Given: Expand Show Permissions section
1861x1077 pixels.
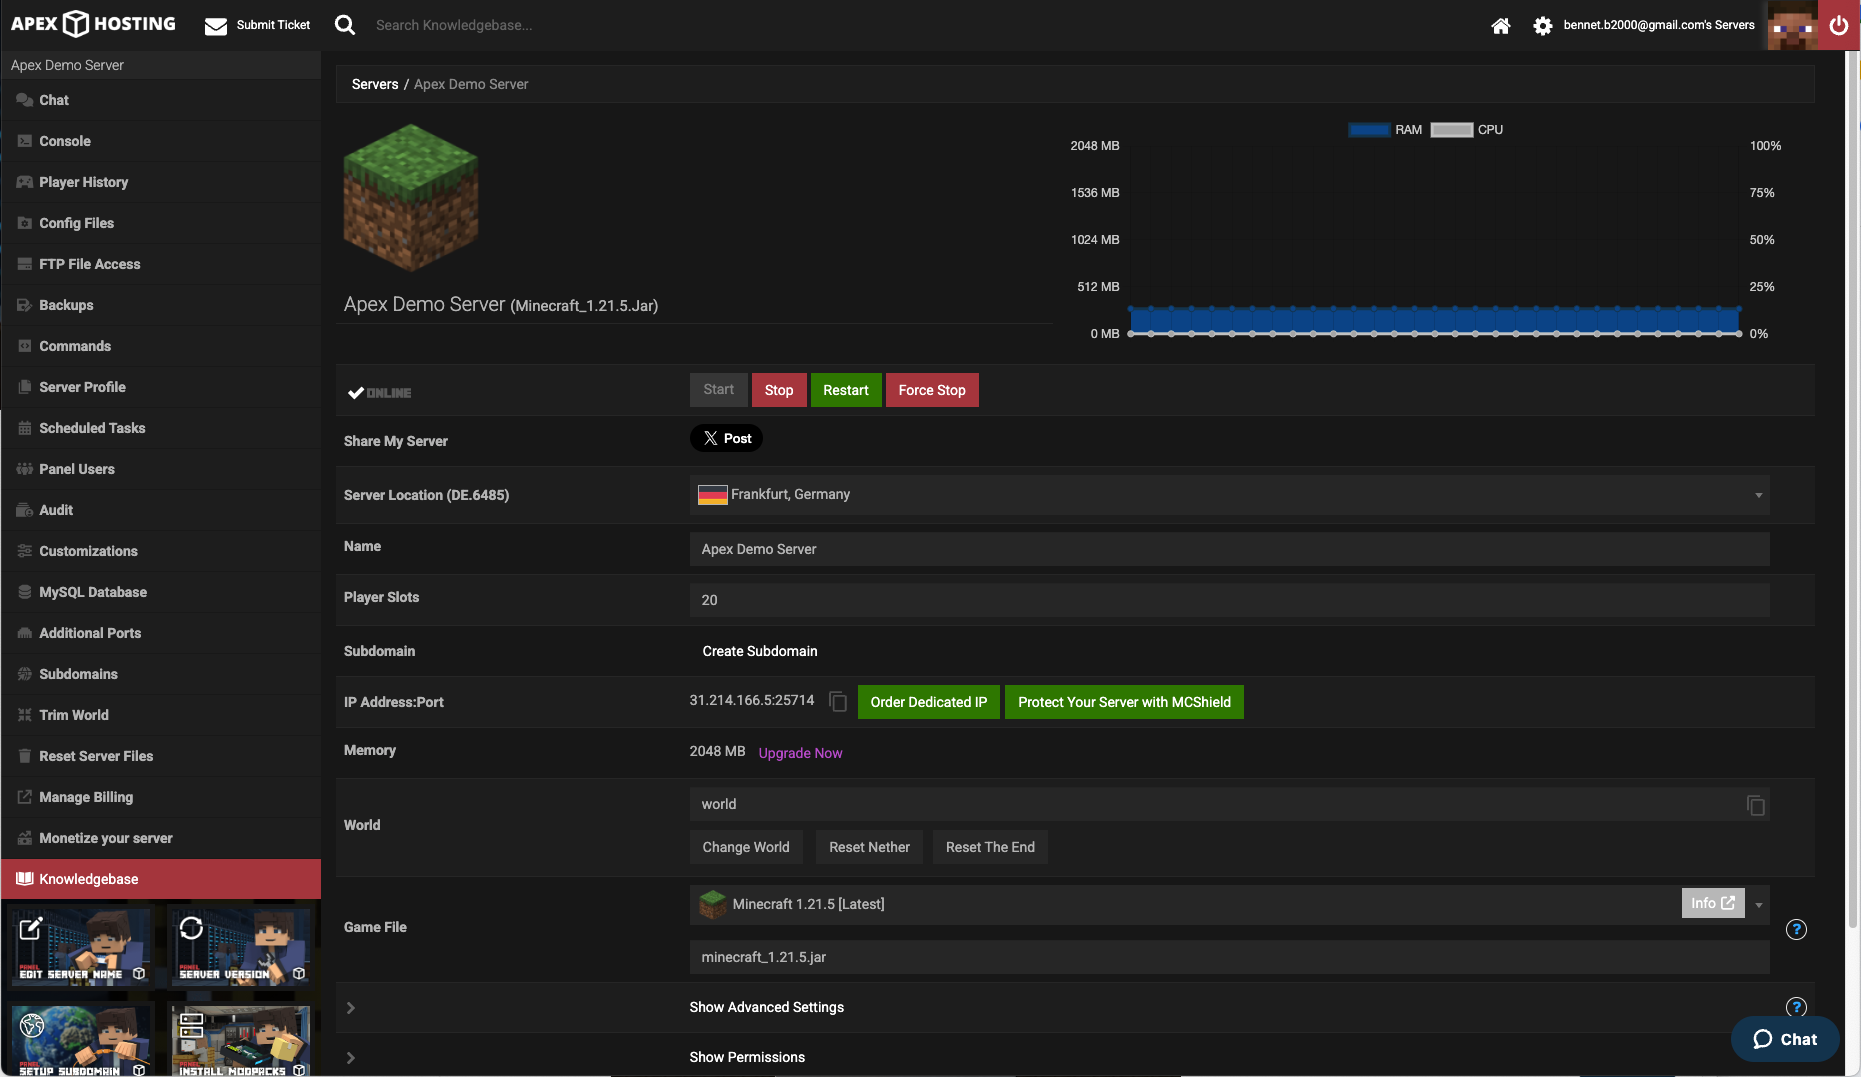Looking at the screenshot, I should coord(746,1057).
